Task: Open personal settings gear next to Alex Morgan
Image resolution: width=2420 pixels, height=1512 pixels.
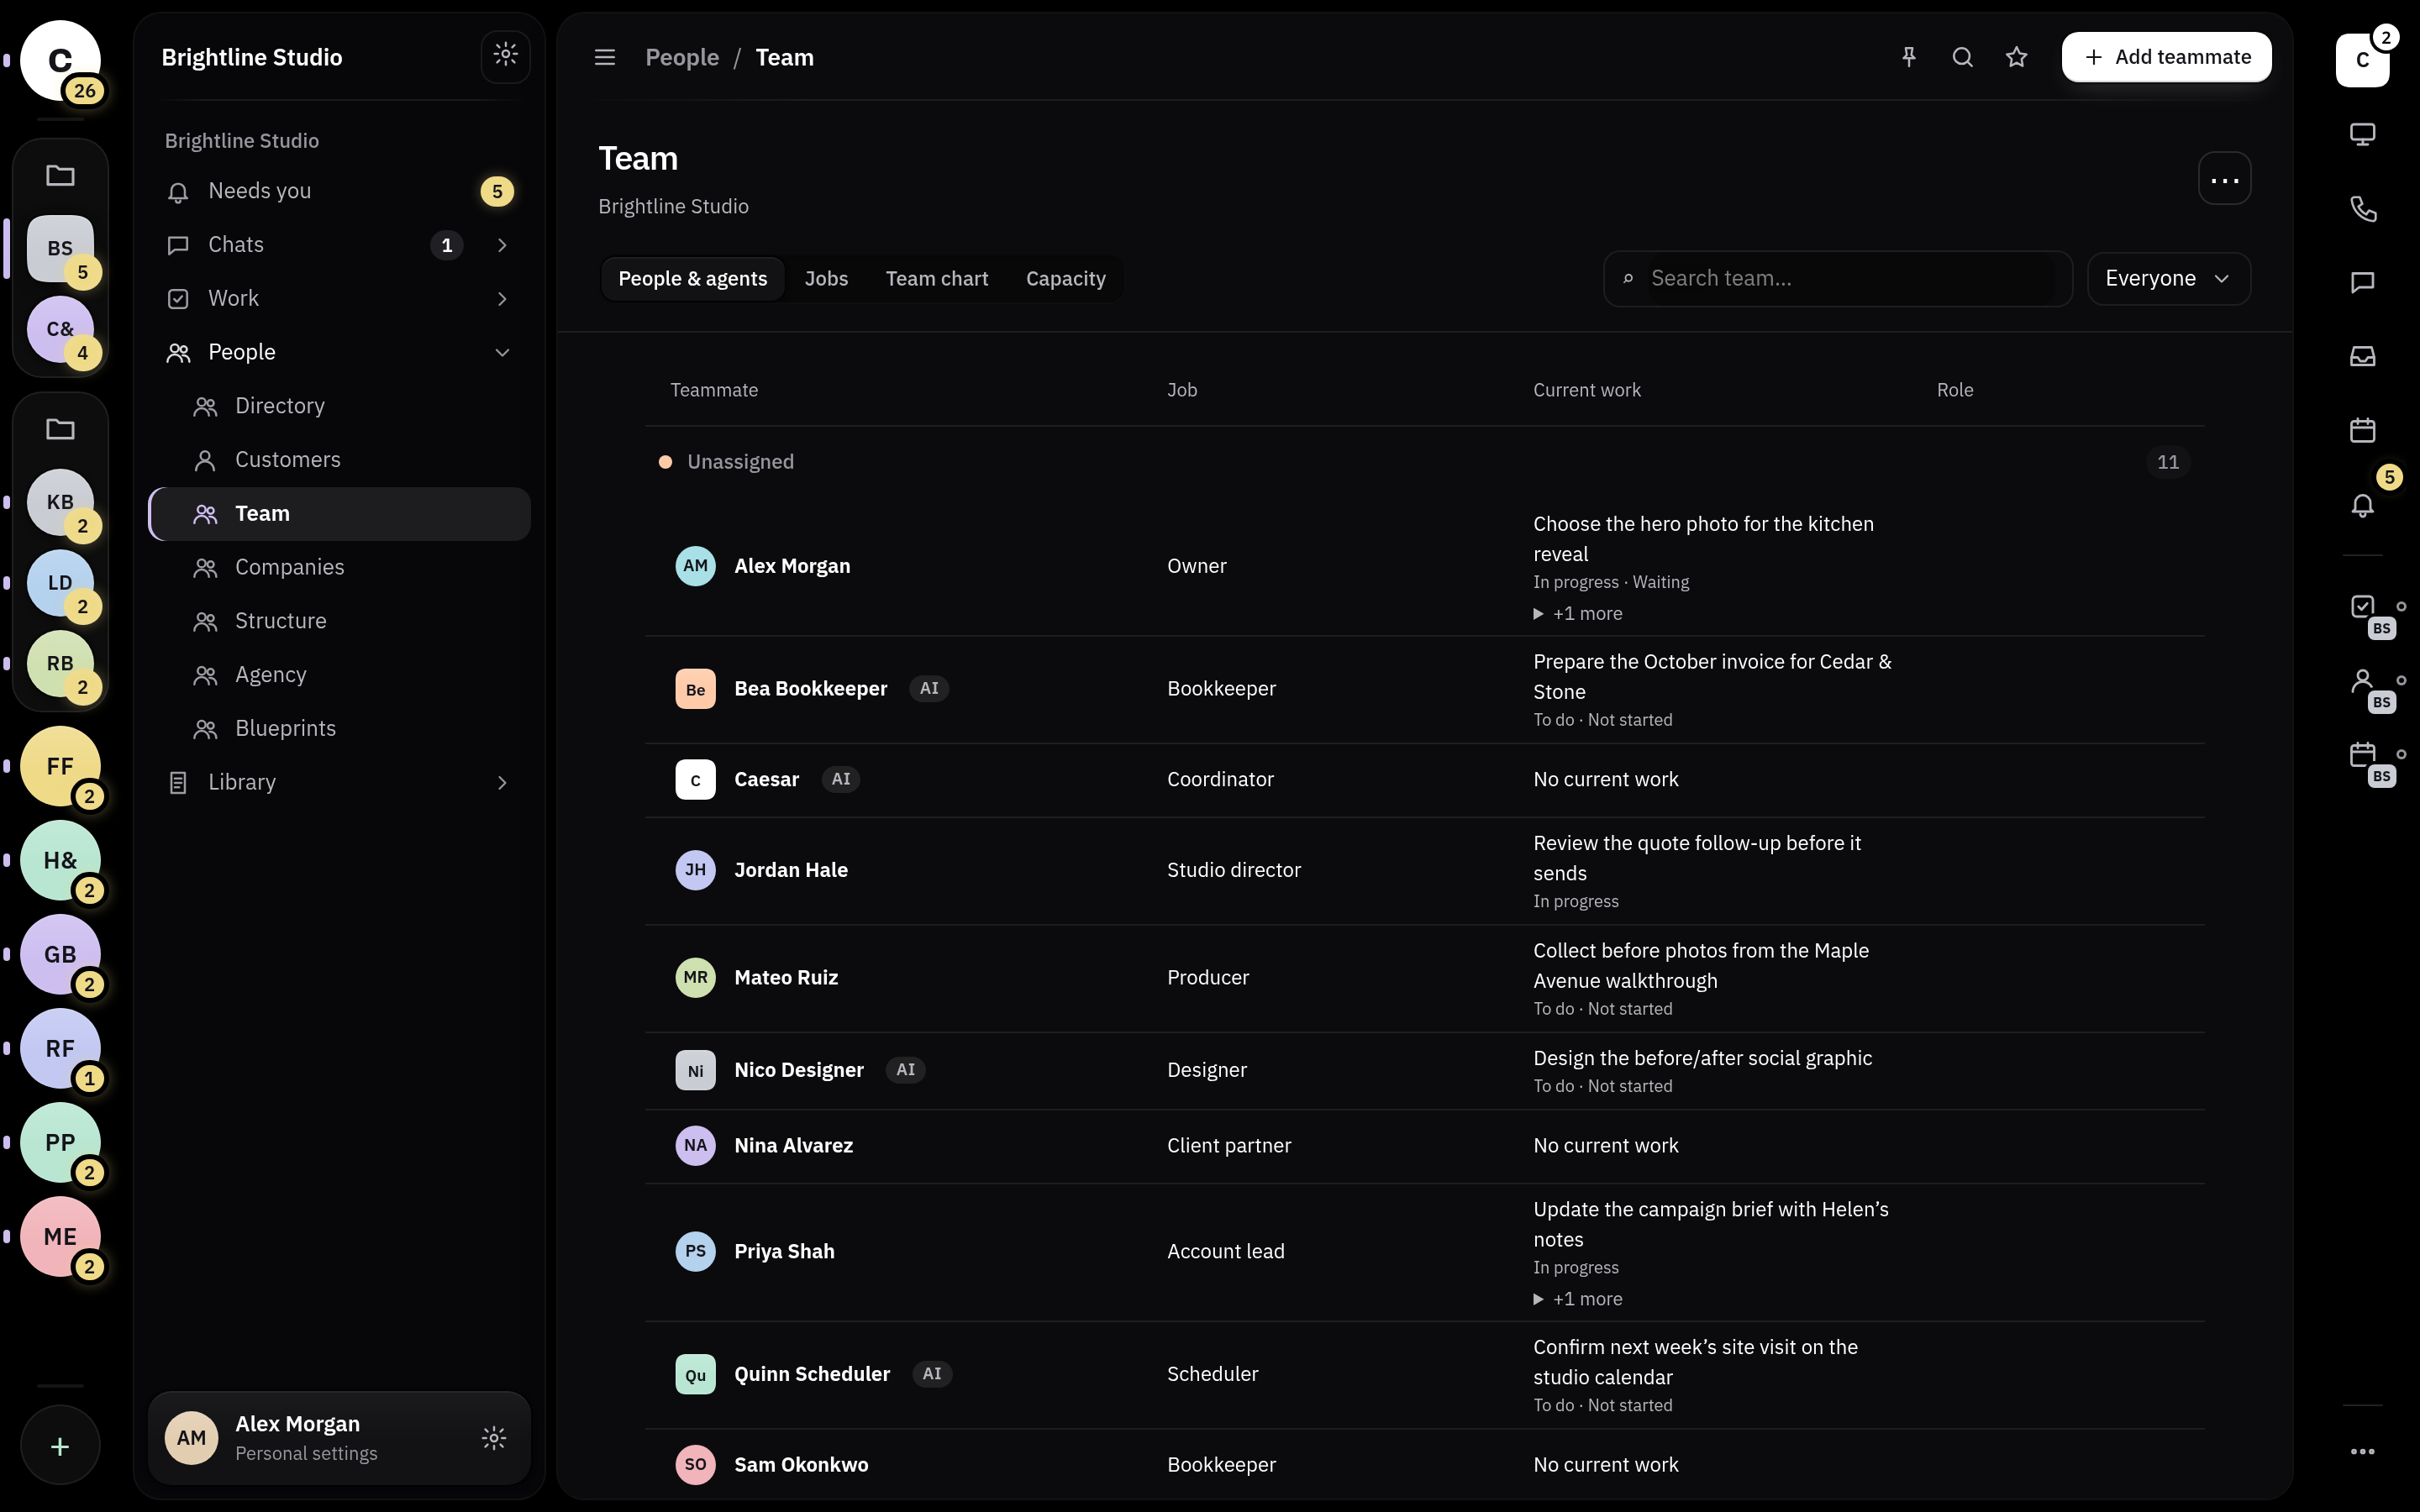Action: click(494, 1438)
